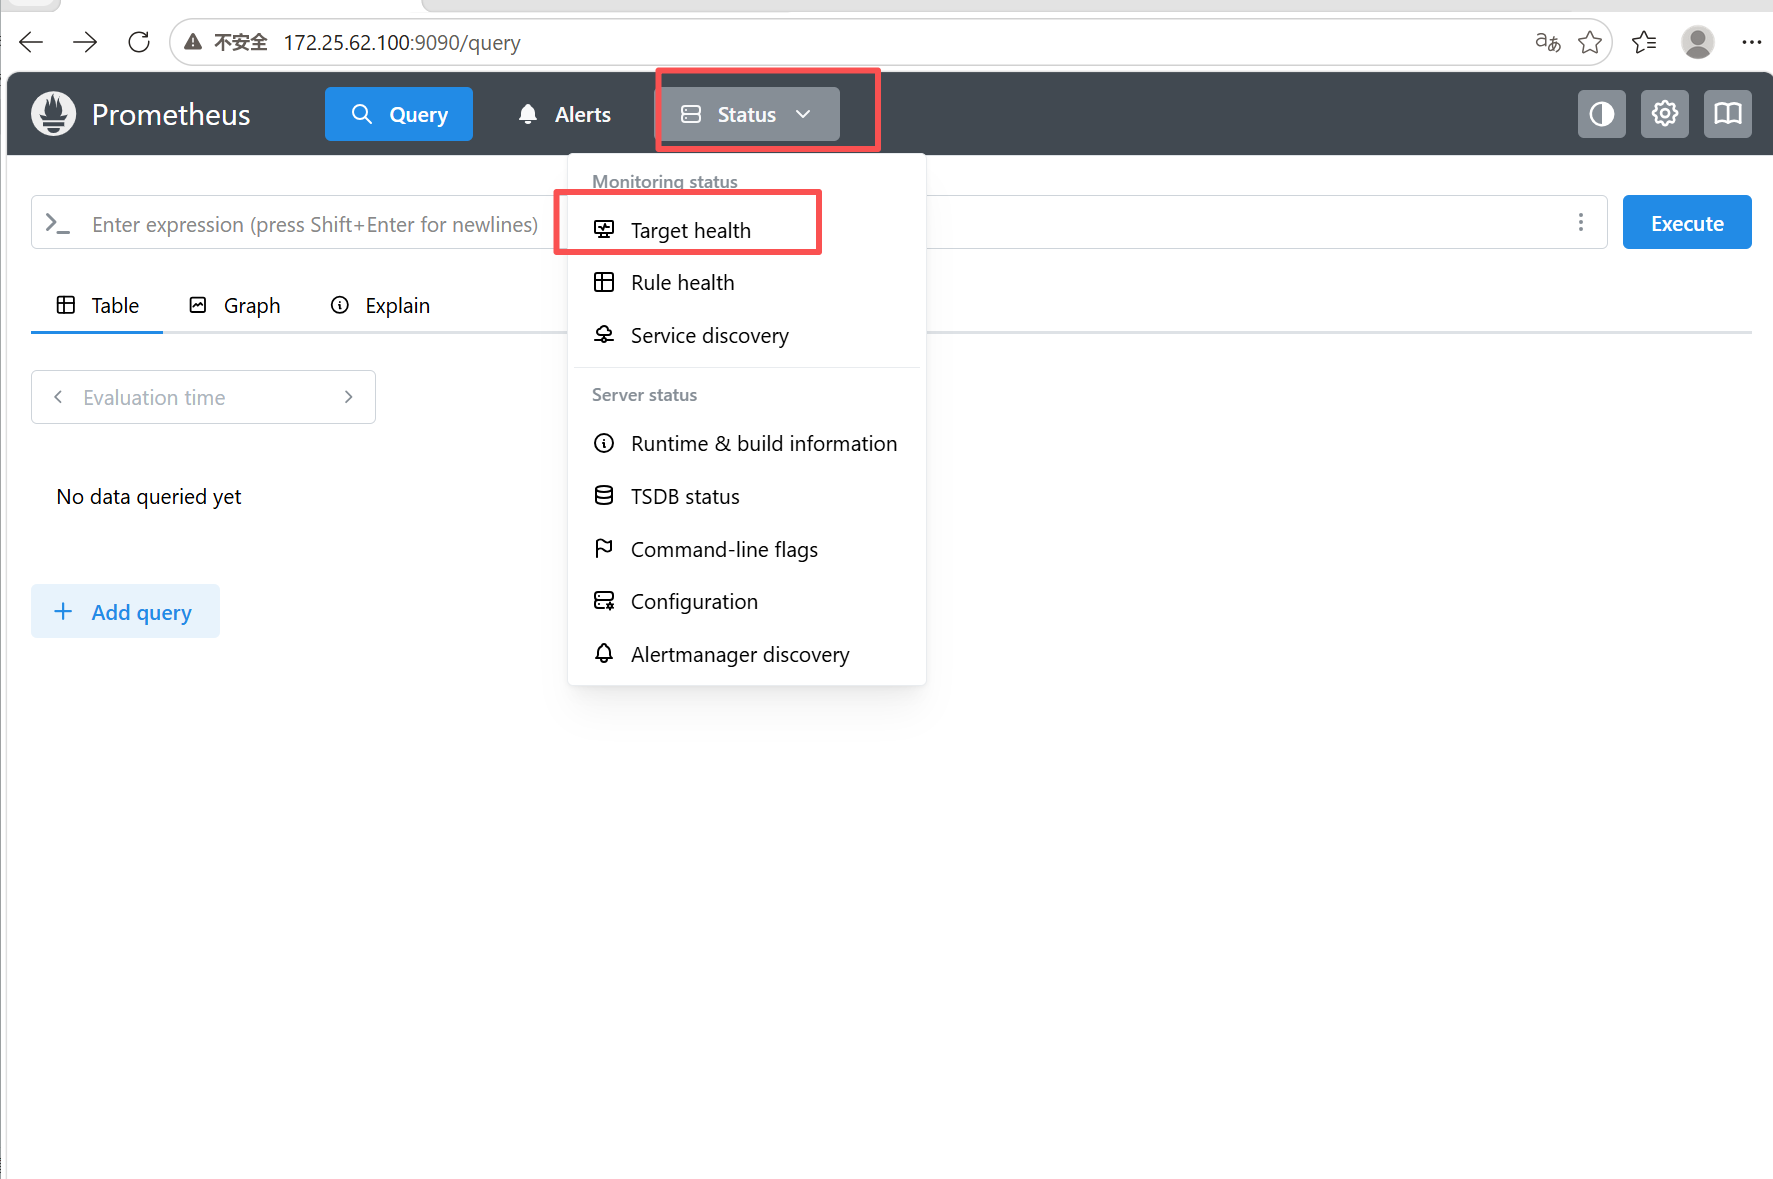Open Service discovery menu item

point(746,336)
